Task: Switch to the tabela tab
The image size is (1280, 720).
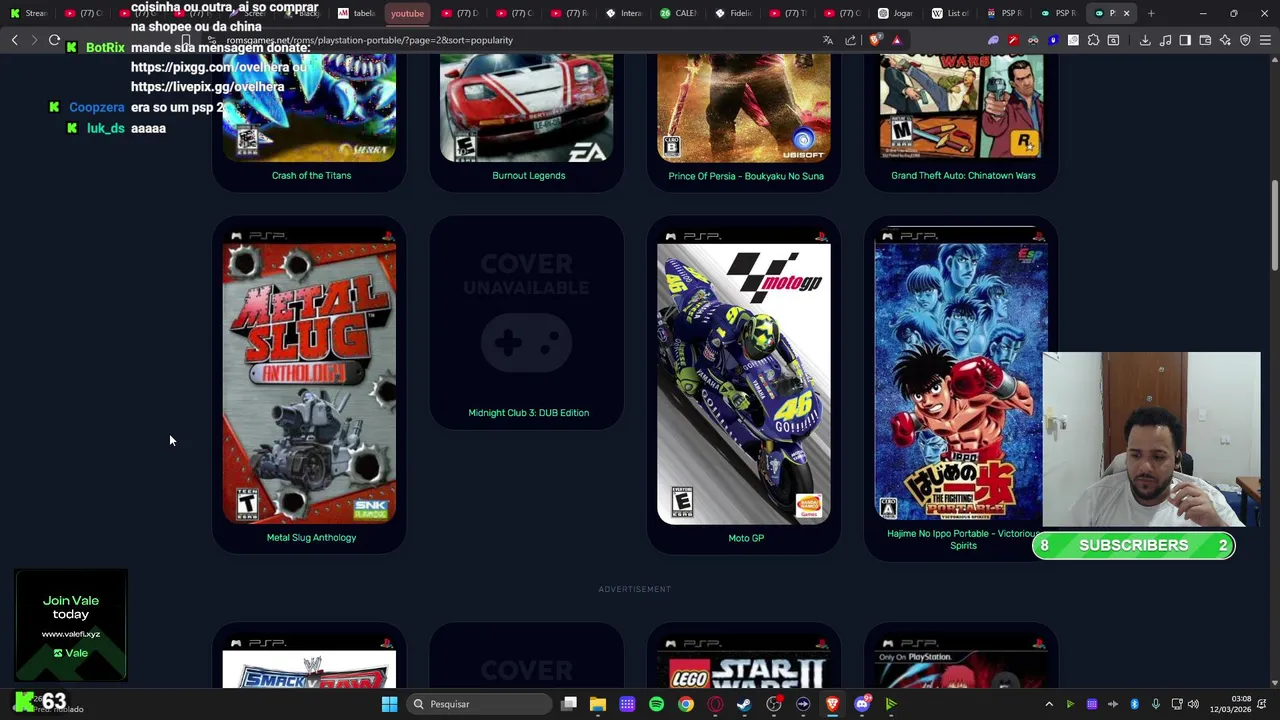Action: [357, 13]
